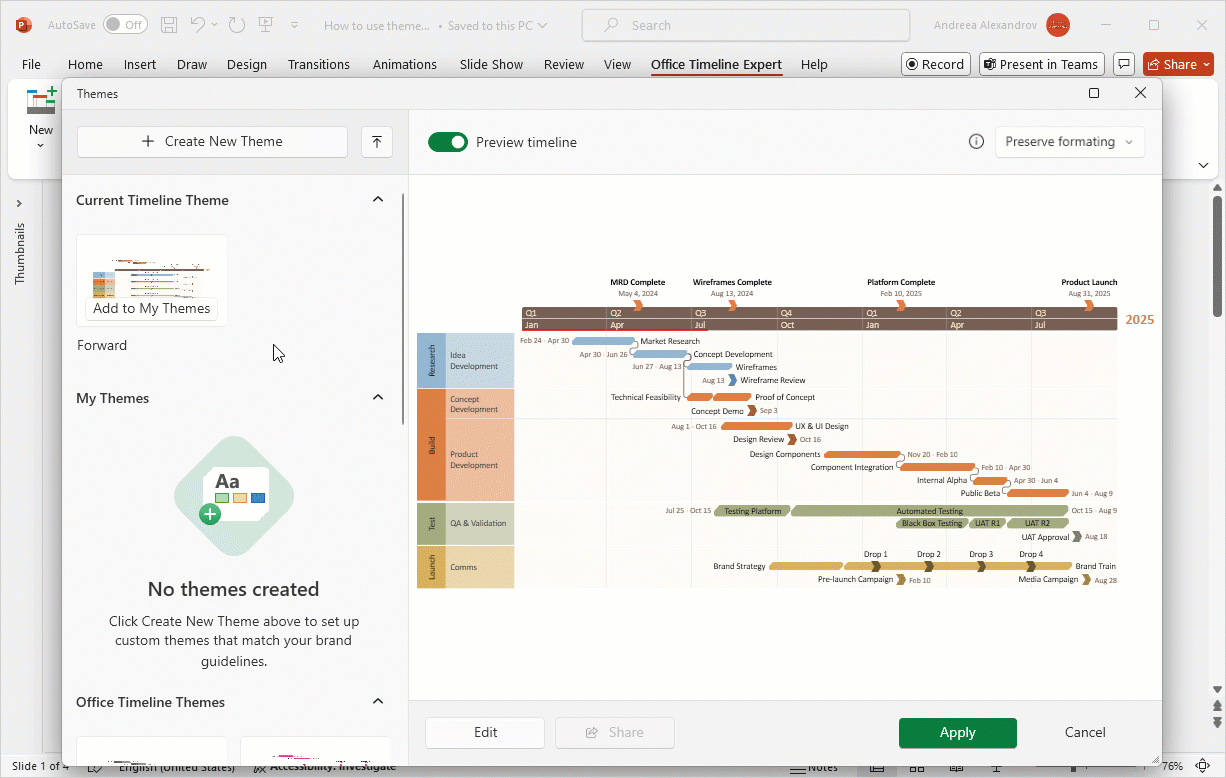The height and width of the screenshot is (778, 1226).
Task: Open the Office Timeline Expert tab
Action: tap(716, 64)
